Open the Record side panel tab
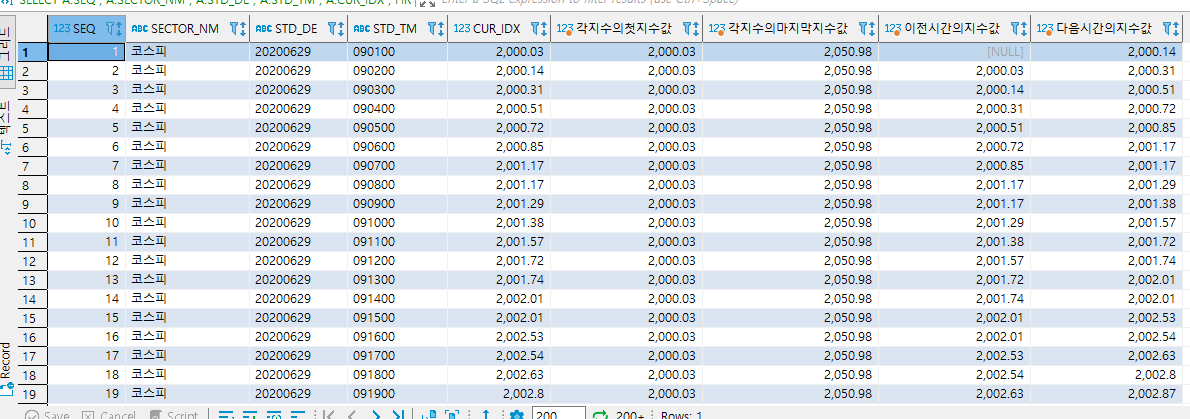The height and width of the screenshot is (419, 1190). (x=7, y=370)
